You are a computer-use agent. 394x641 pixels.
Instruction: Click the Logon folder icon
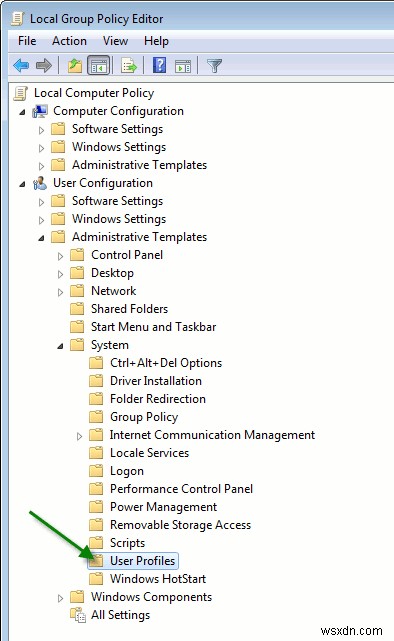[x=96, y=471]
